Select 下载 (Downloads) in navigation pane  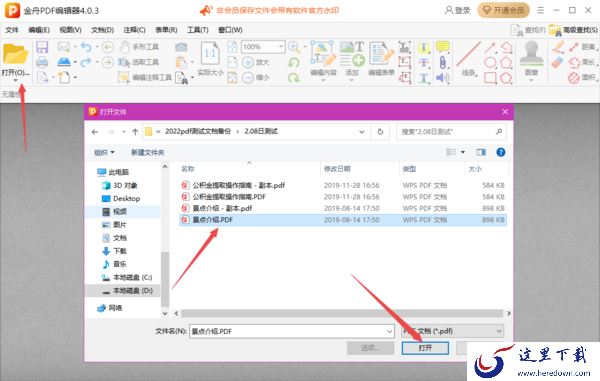click(x=120, y=251)
